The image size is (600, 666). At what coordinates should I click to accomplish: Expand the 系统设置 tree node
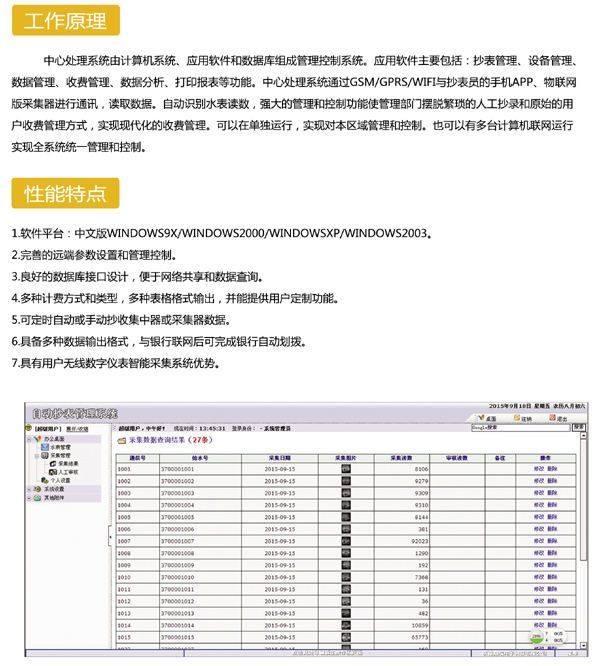point(29,489)
